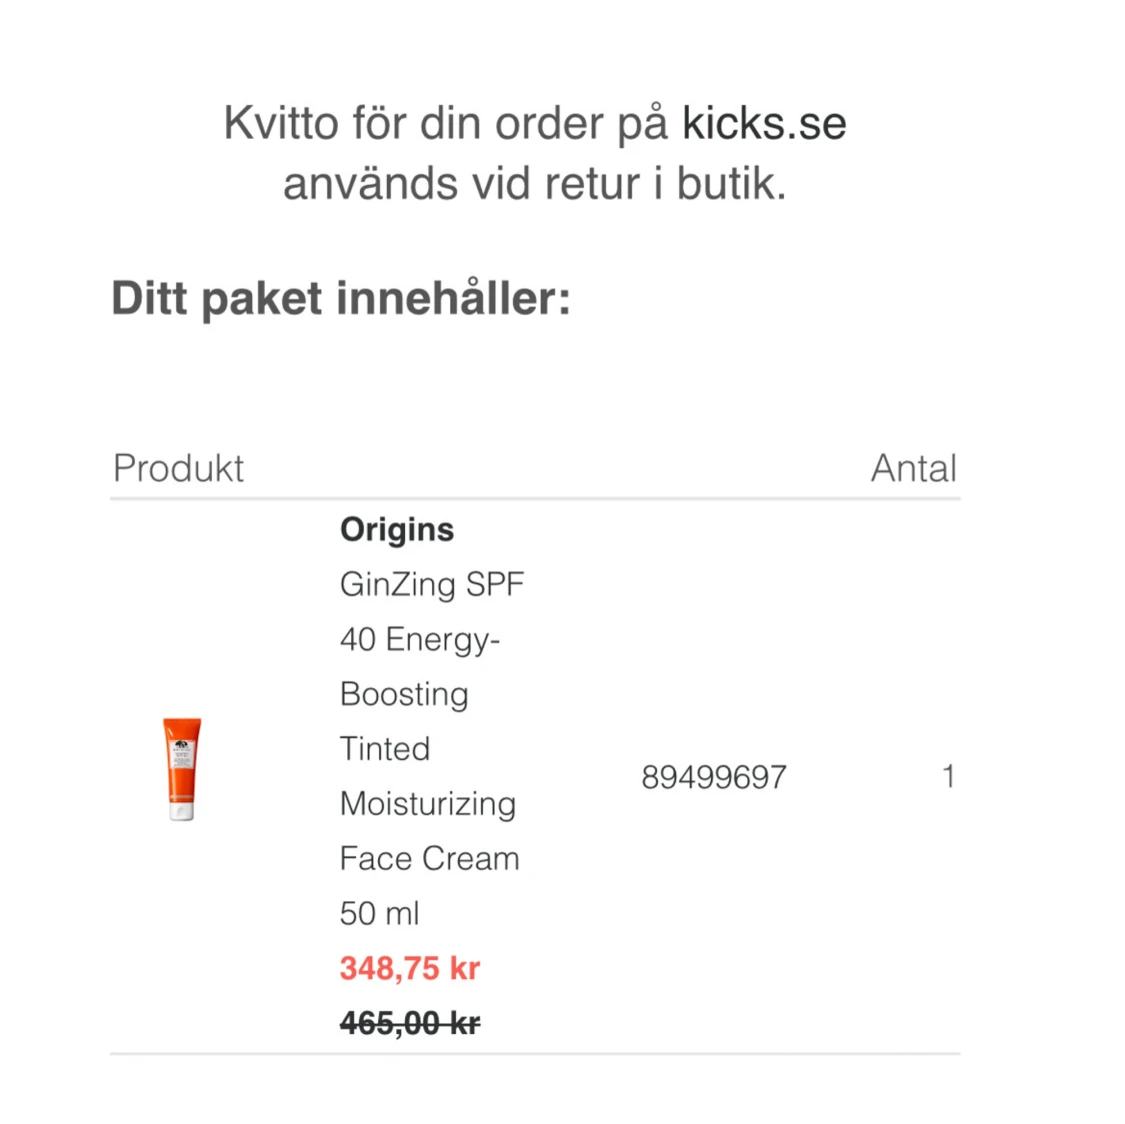This screenshot has height=1124, width=1125.
Task: Click the Origins brand name
Action: pyautogui.click(x=397, y=529)
